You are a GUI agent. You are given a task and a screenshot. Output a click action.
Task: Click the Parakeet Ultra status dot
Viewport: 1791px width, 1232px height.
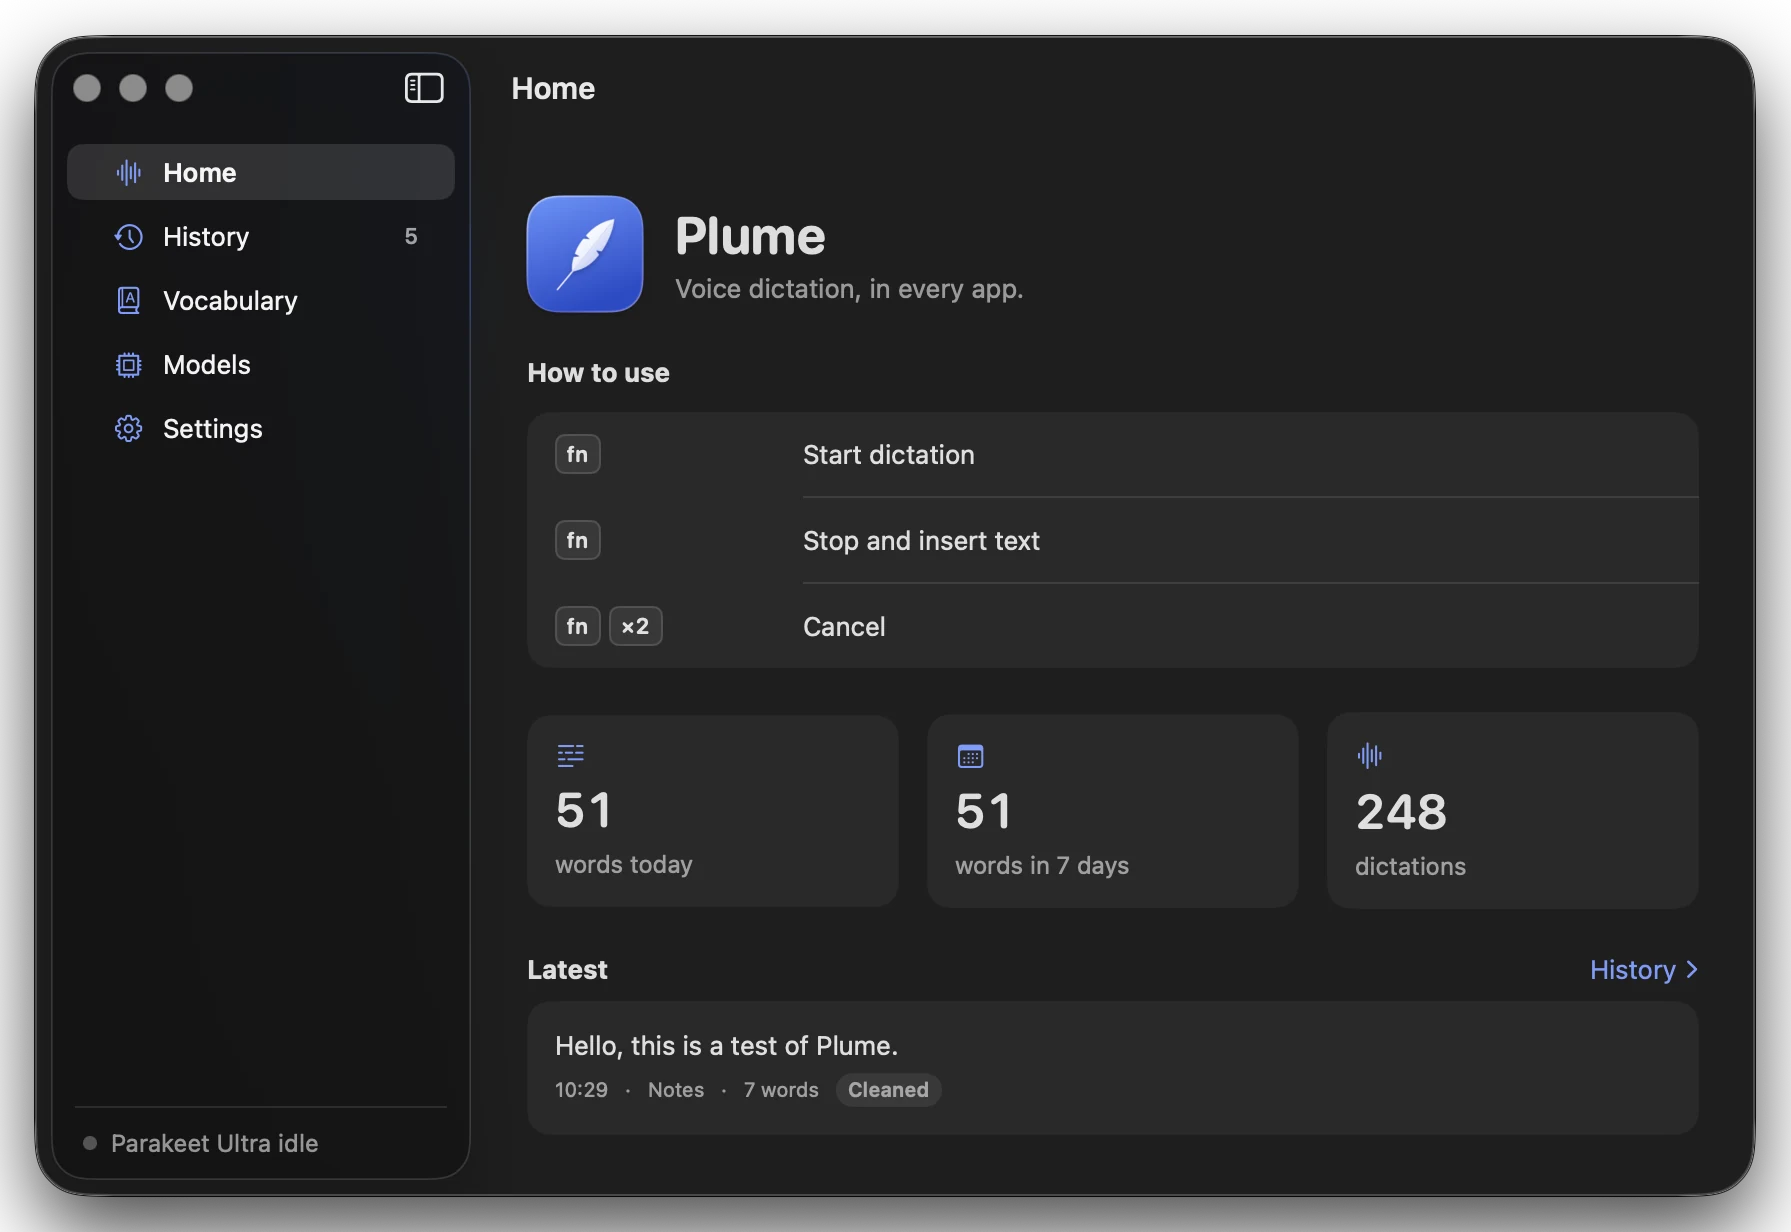tap(90, 1143)
